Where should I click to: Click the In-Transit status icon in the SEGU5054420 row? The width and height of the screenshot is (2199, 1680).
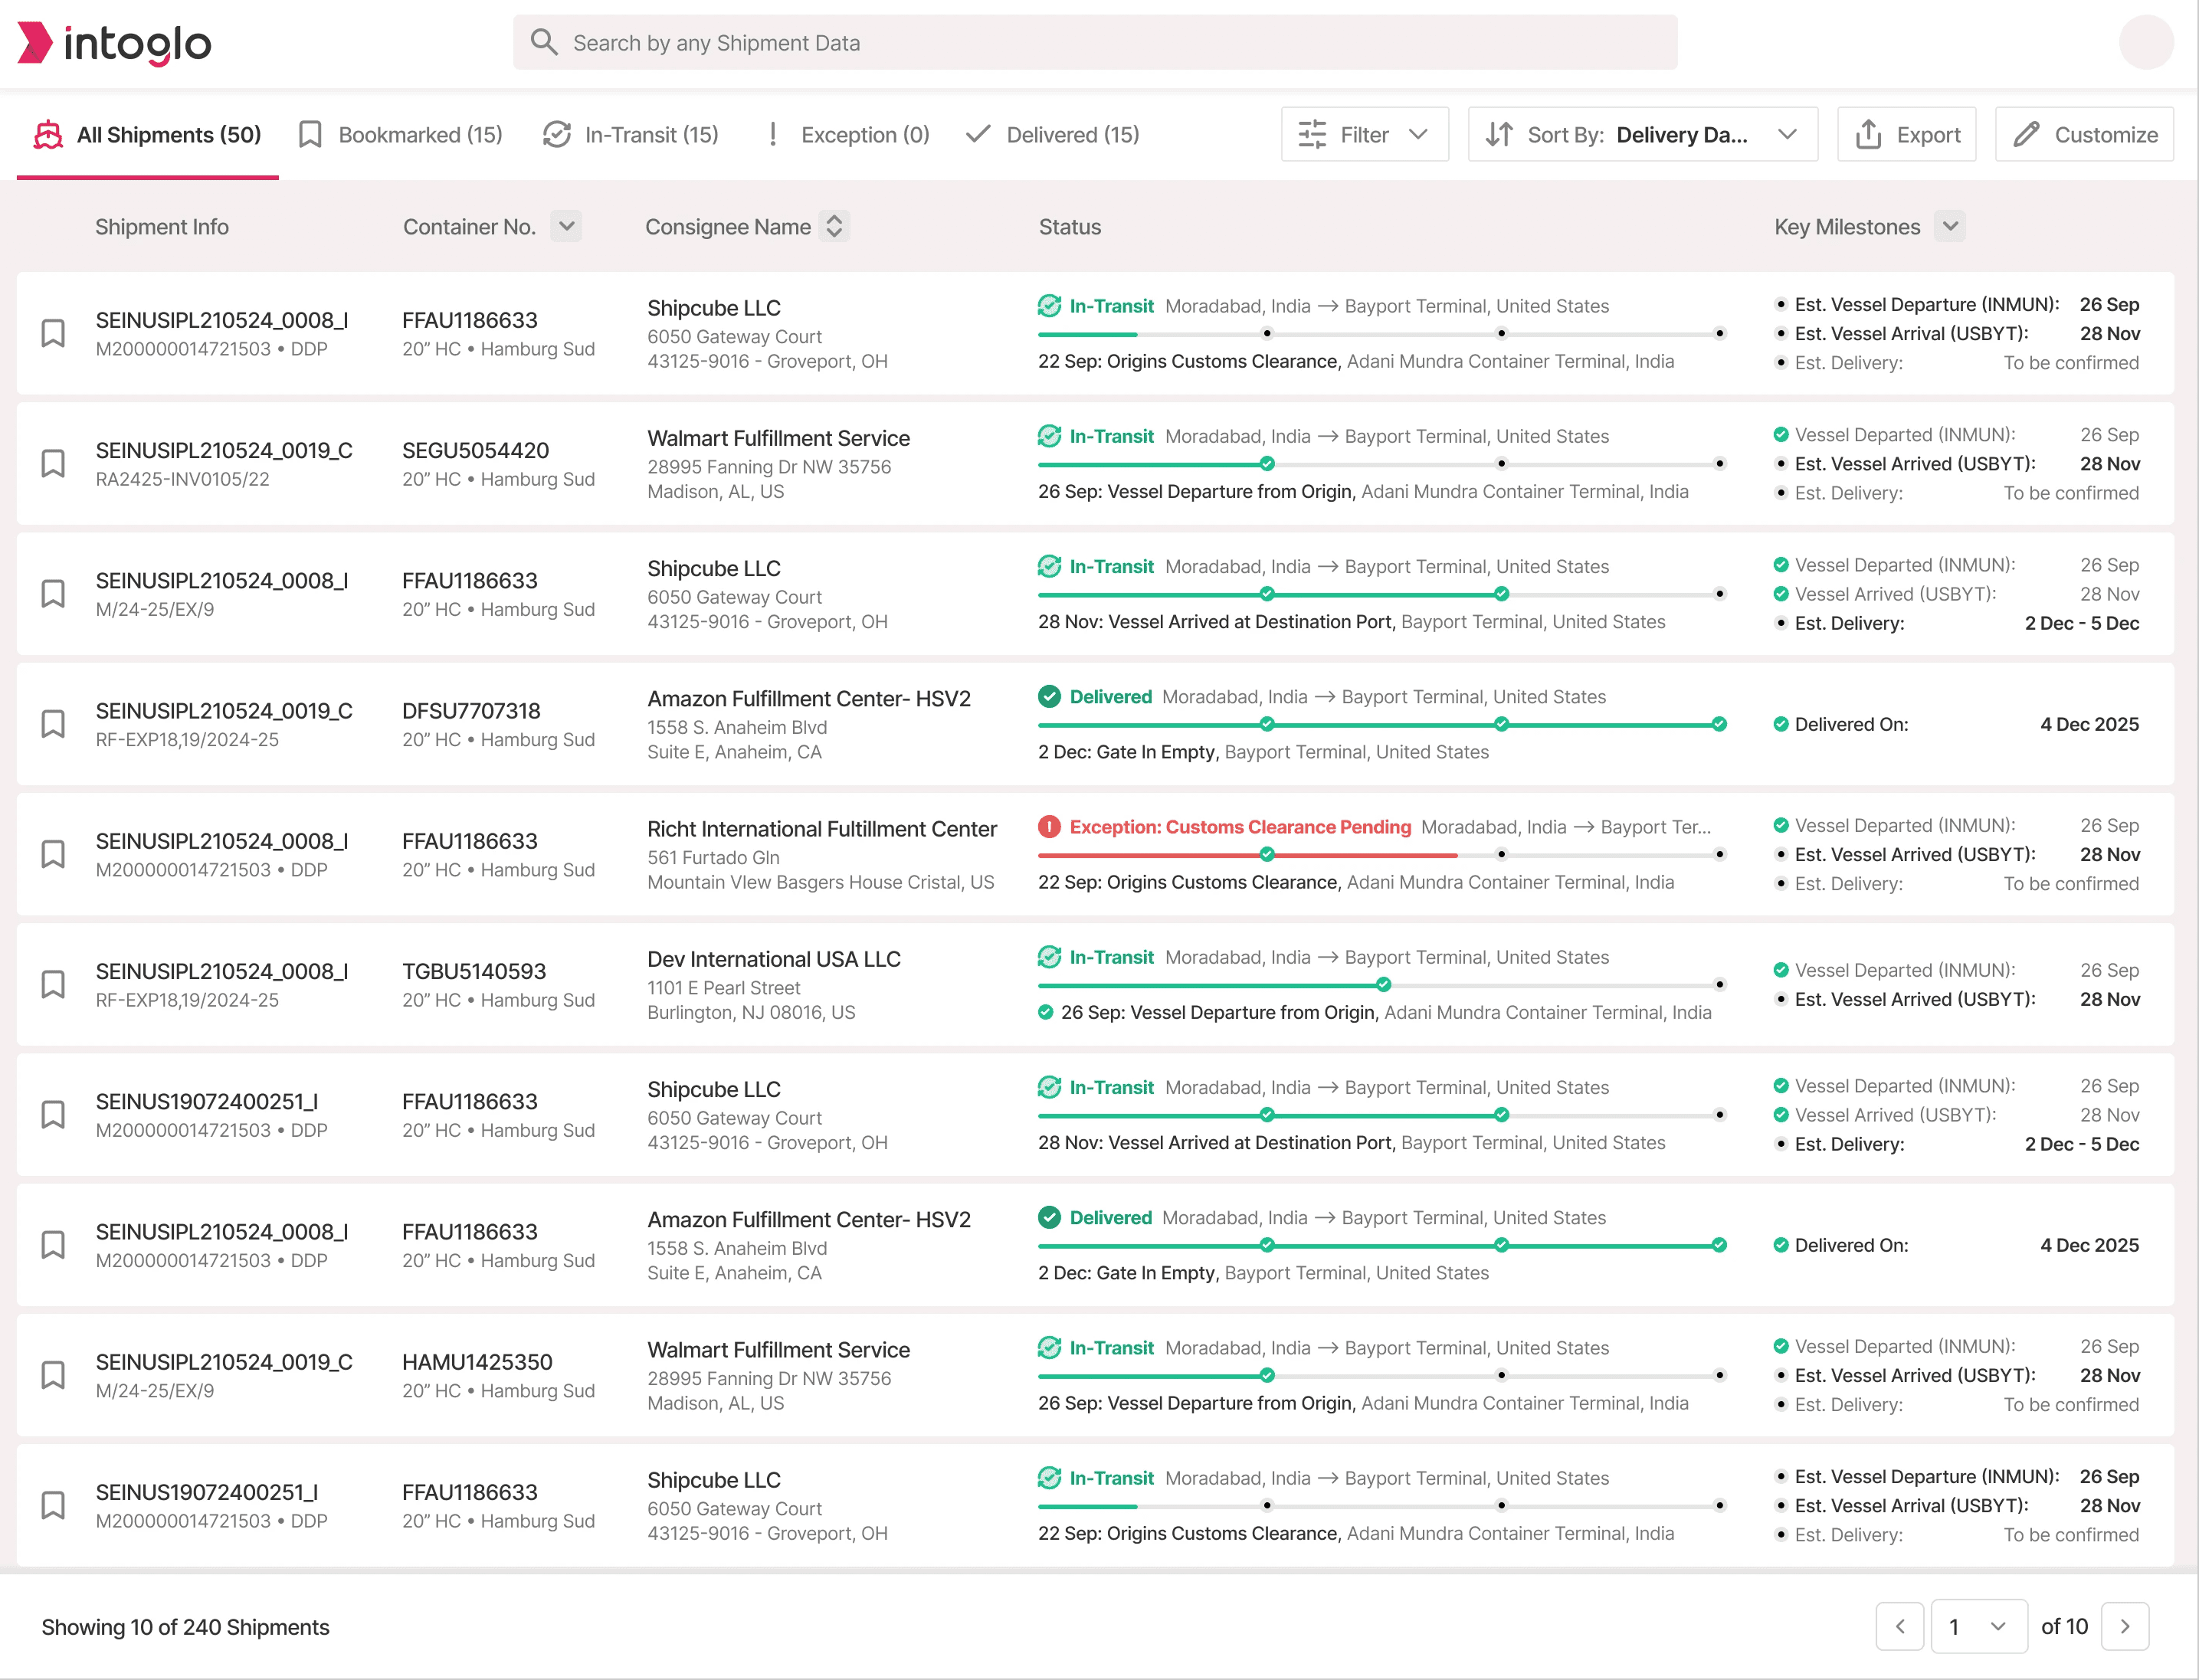[x=1049, y=436]
